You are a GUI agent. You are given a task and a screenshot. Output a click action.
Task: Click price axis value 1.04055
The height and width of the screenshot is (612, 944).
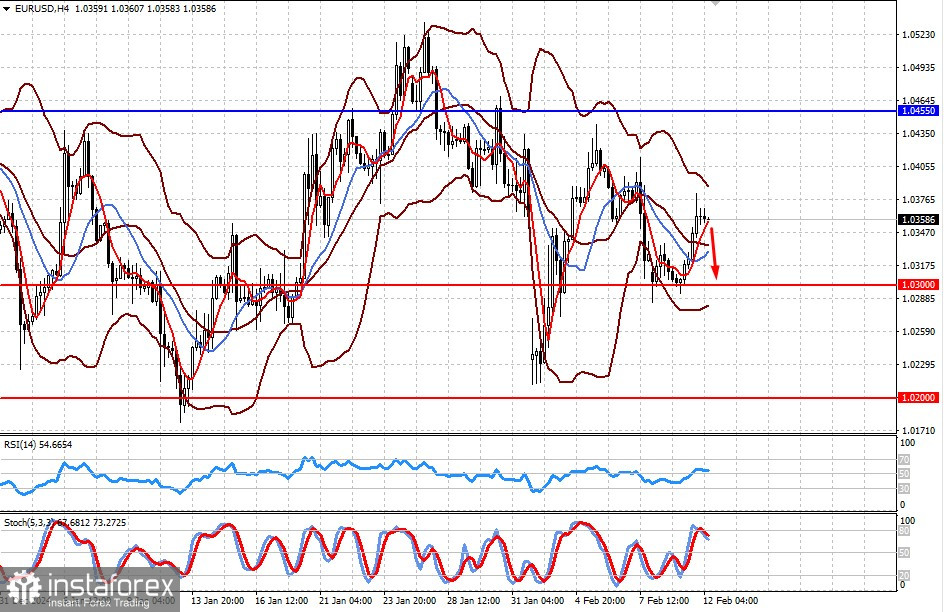(918, 167)
